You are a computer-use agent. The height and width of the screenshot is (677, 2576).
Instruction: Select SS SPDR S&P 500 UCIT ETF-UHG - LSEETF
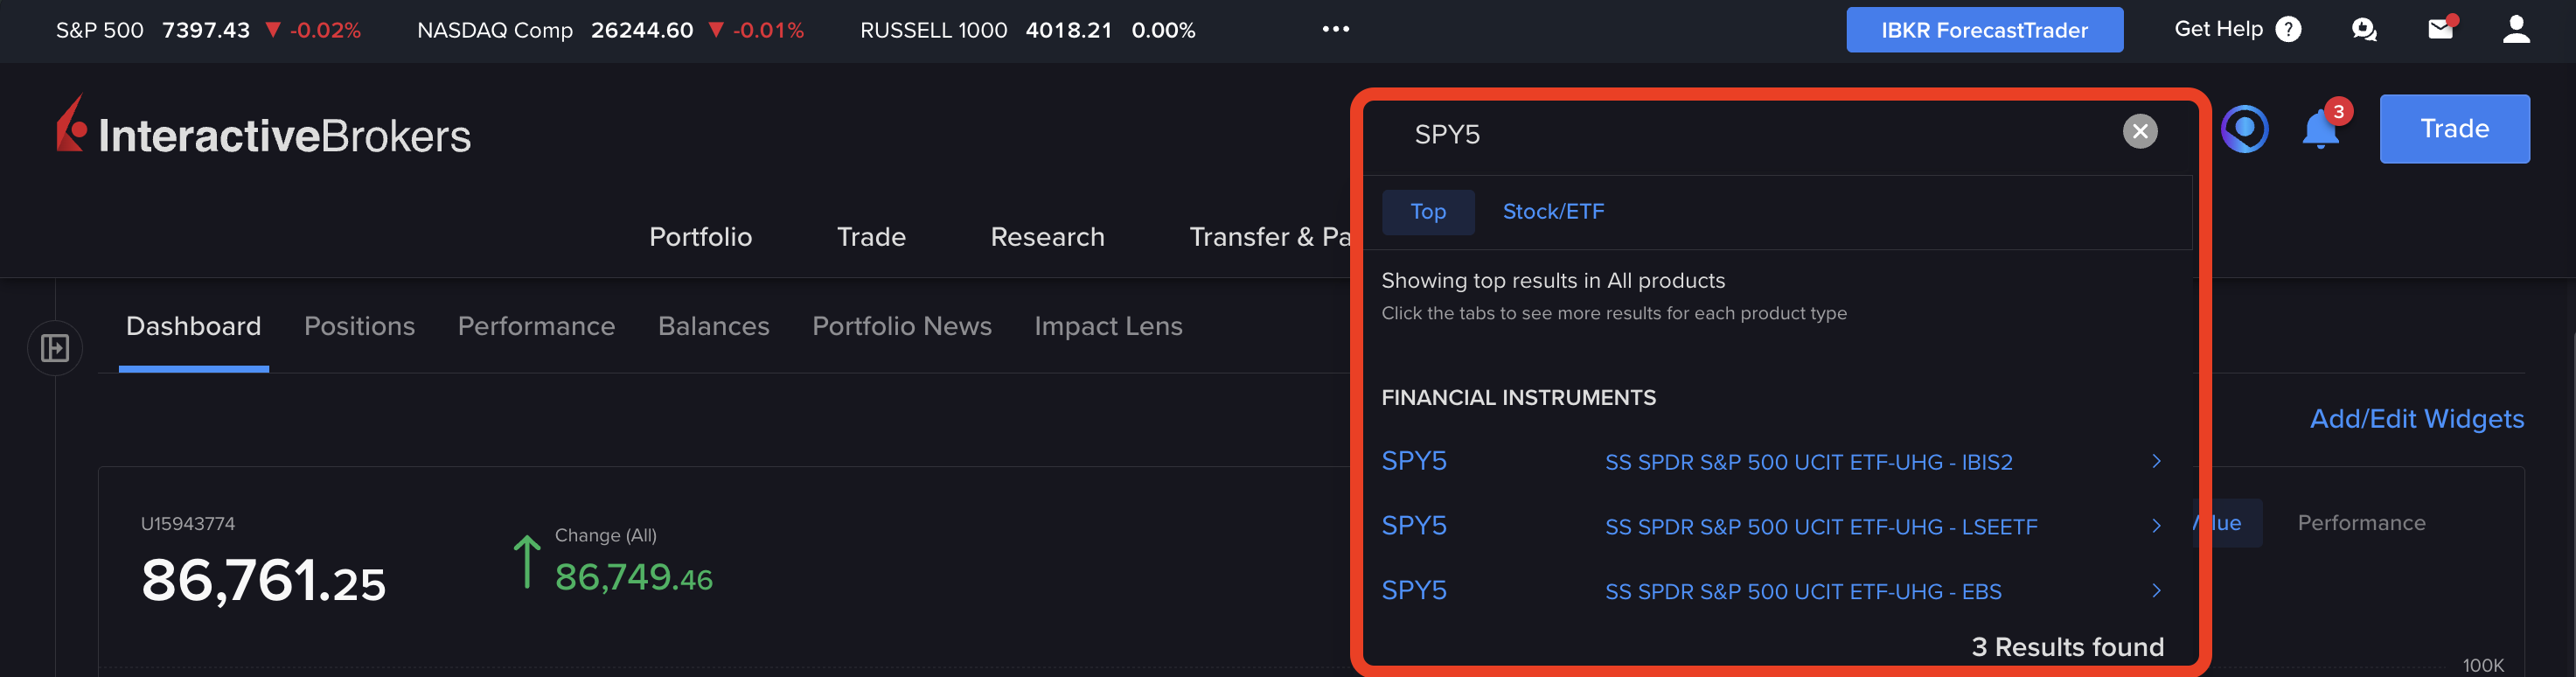click(1820, 527)
